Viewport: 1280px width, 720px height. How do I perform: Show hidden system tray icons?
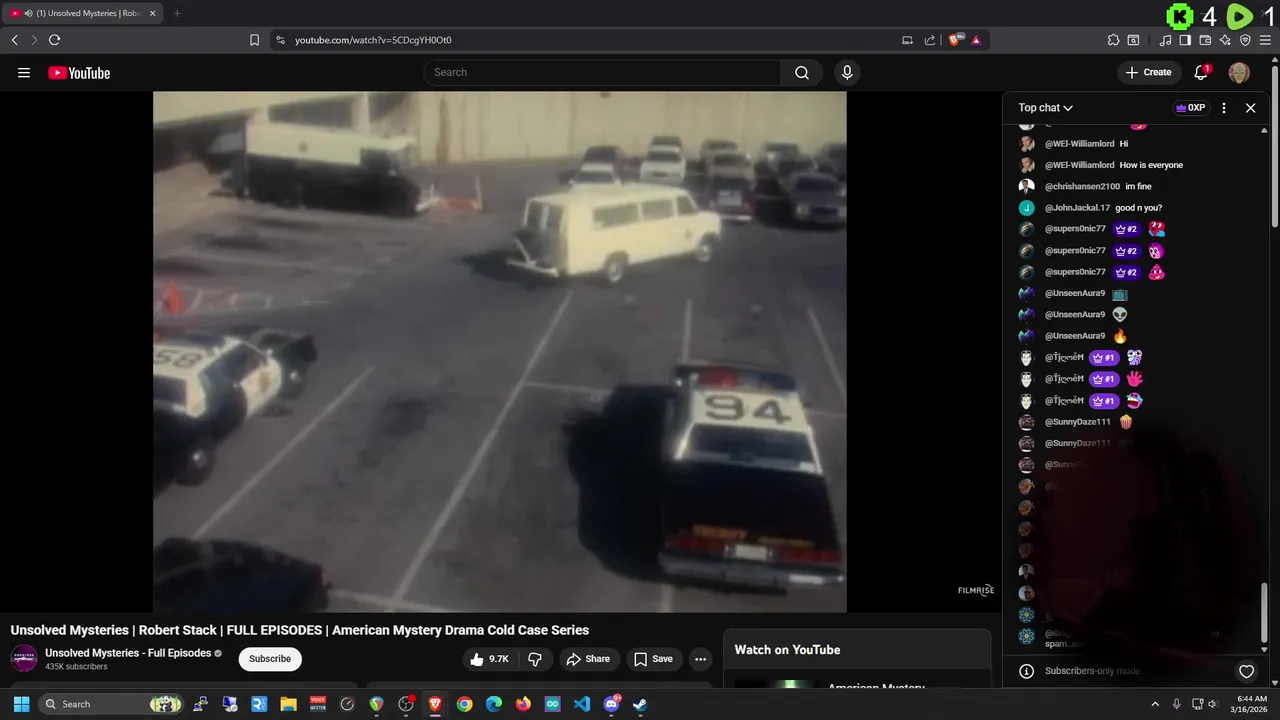[1155, 704]
